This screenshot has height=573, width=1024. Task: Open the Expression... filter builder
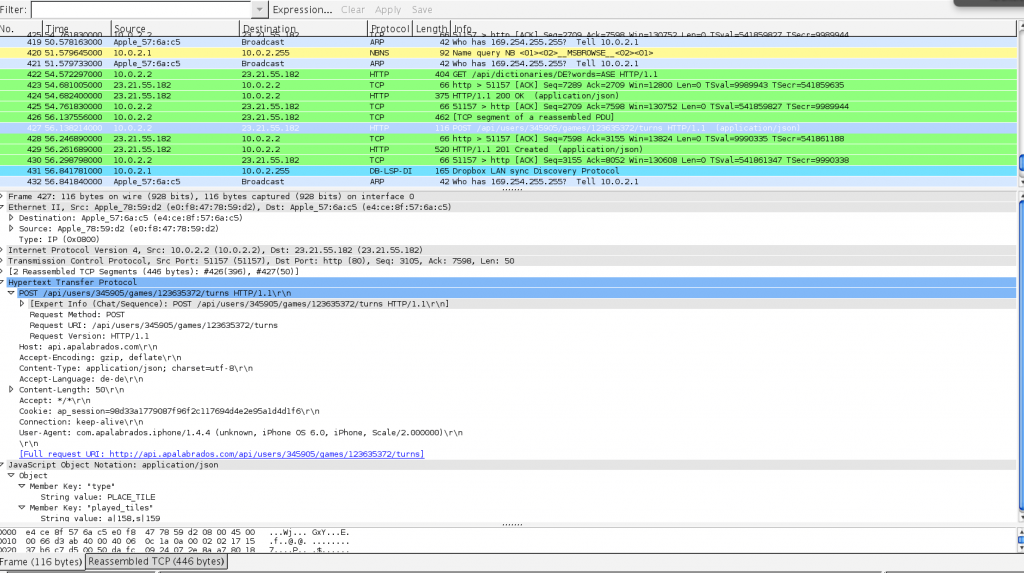click(x=302, y=9)
